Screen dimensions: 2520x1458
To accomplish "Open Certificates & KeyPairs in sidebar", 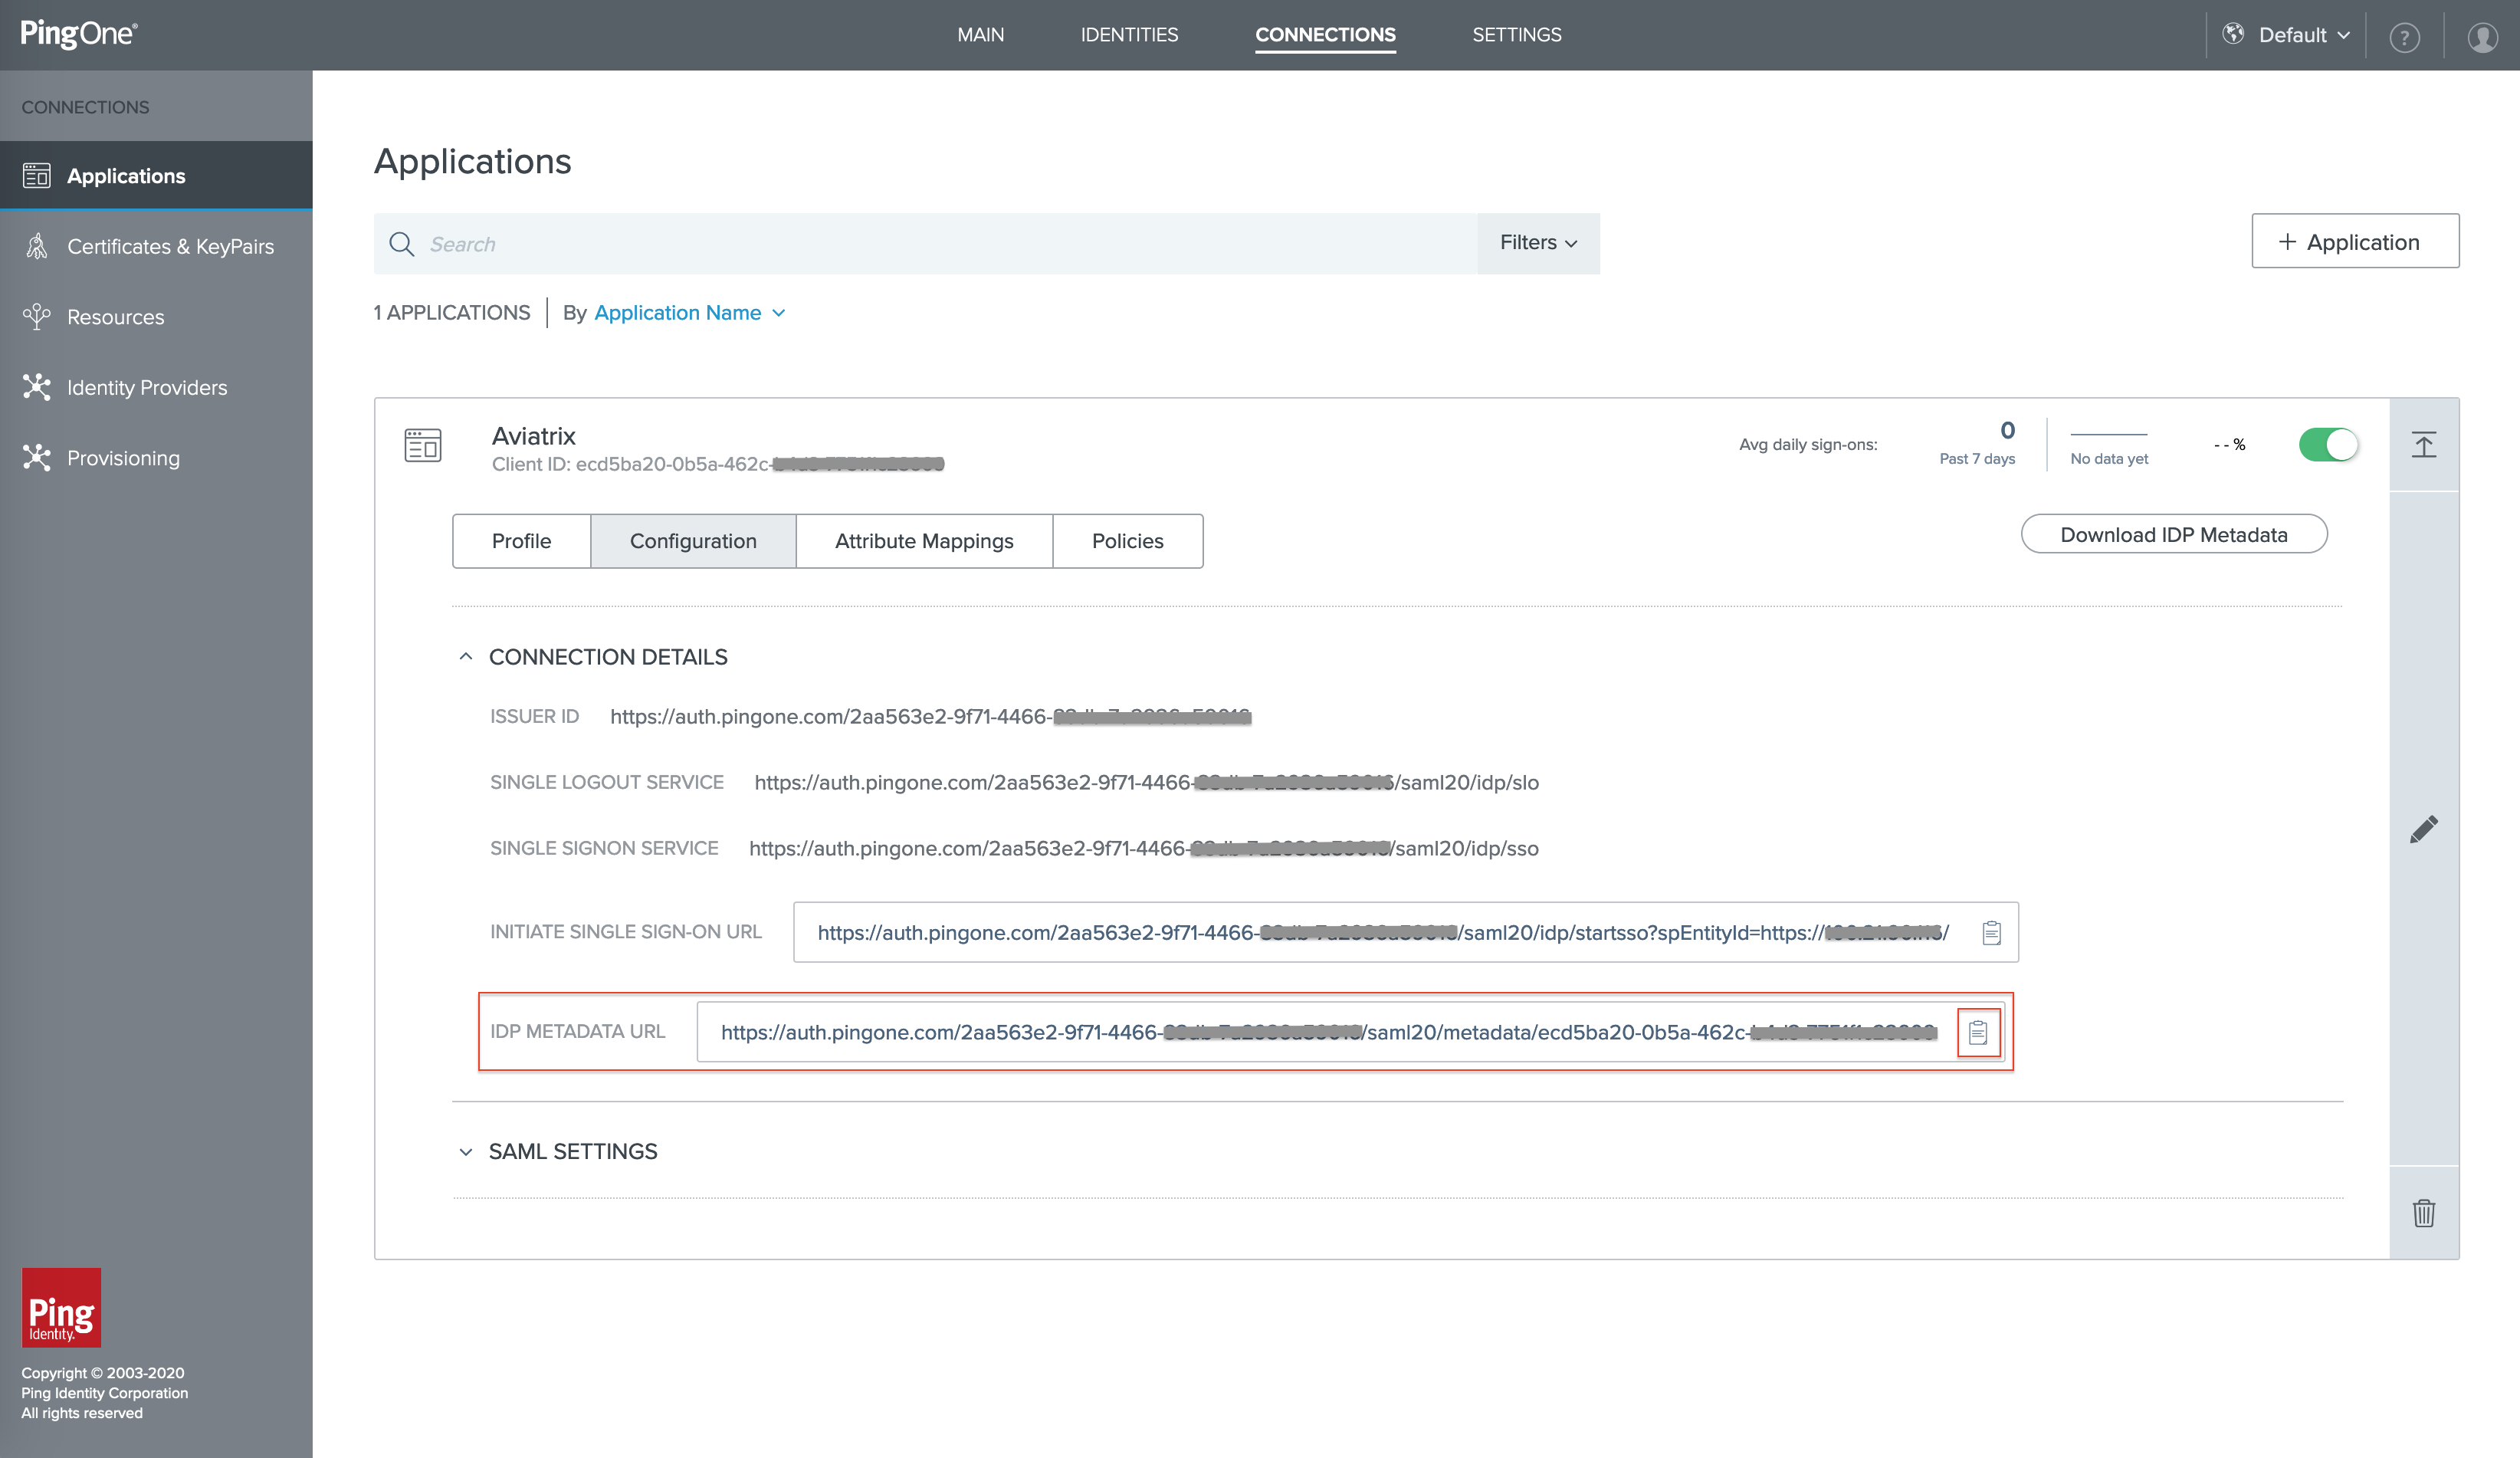I will tap(156, 247).
